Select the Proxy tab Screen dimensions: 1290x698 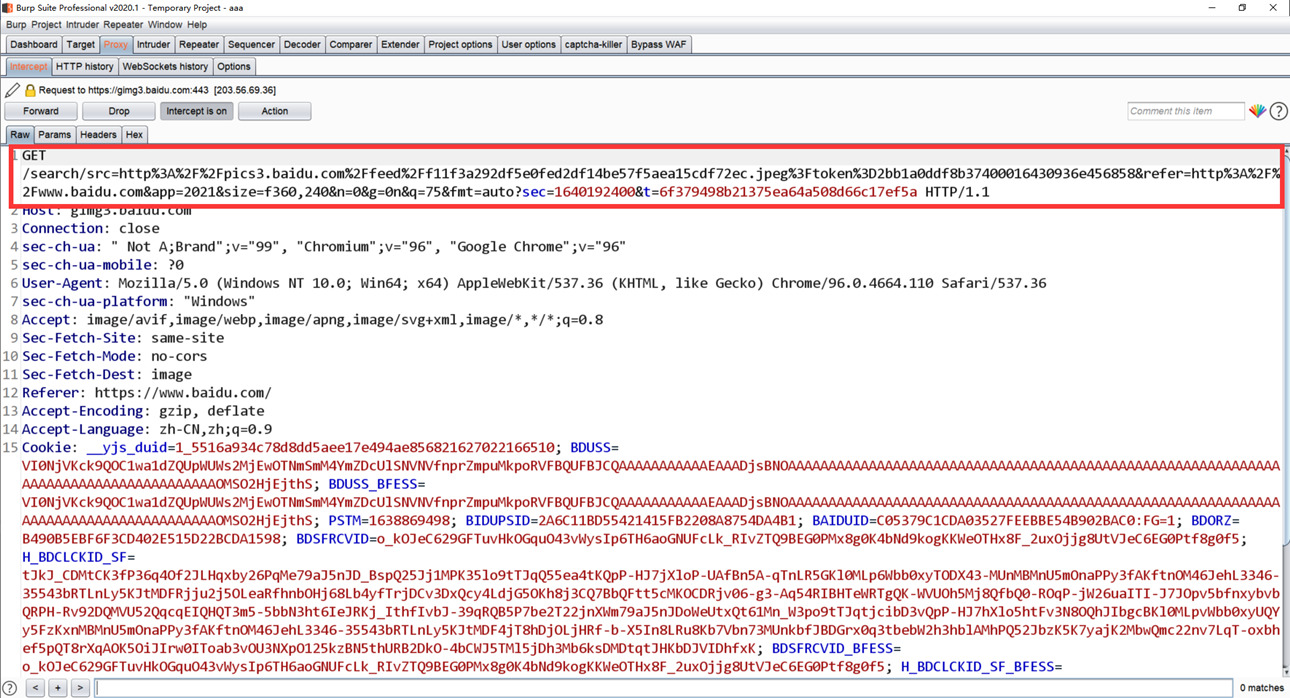116,44
